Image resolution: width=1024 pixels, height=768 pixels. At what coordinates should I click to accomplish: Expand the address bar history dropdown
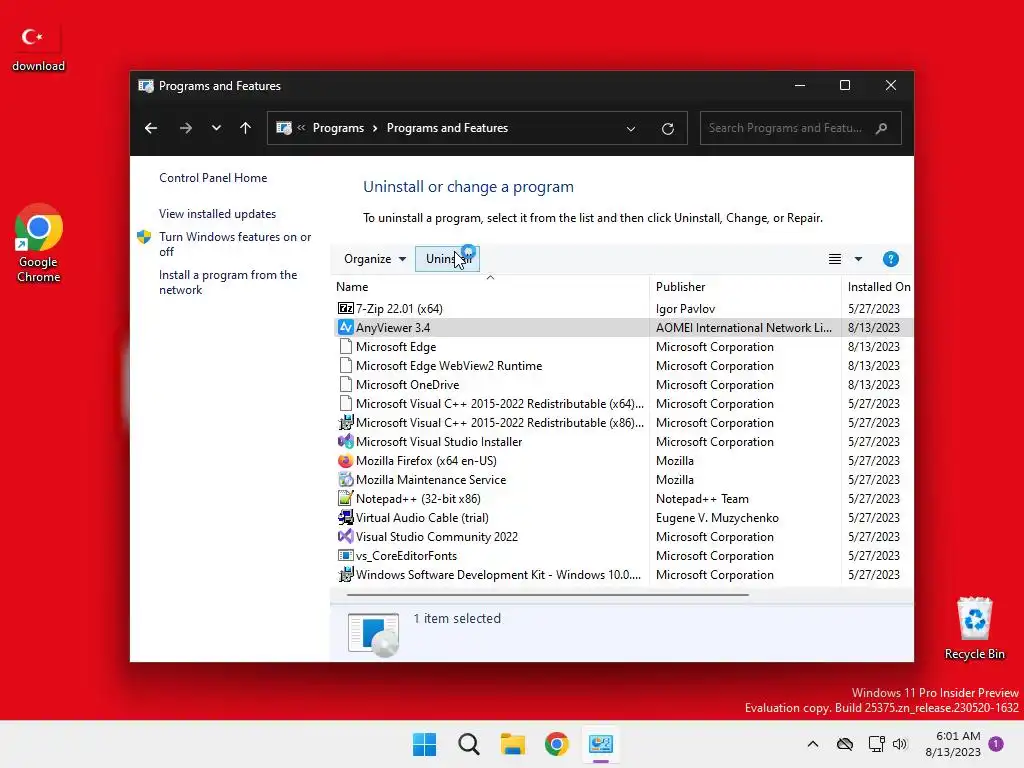[631, 129]
